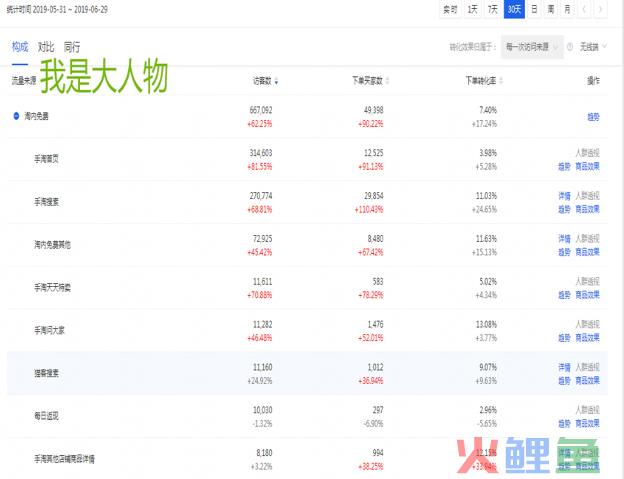Select the 日 granularity button

(x=534, y=9)
